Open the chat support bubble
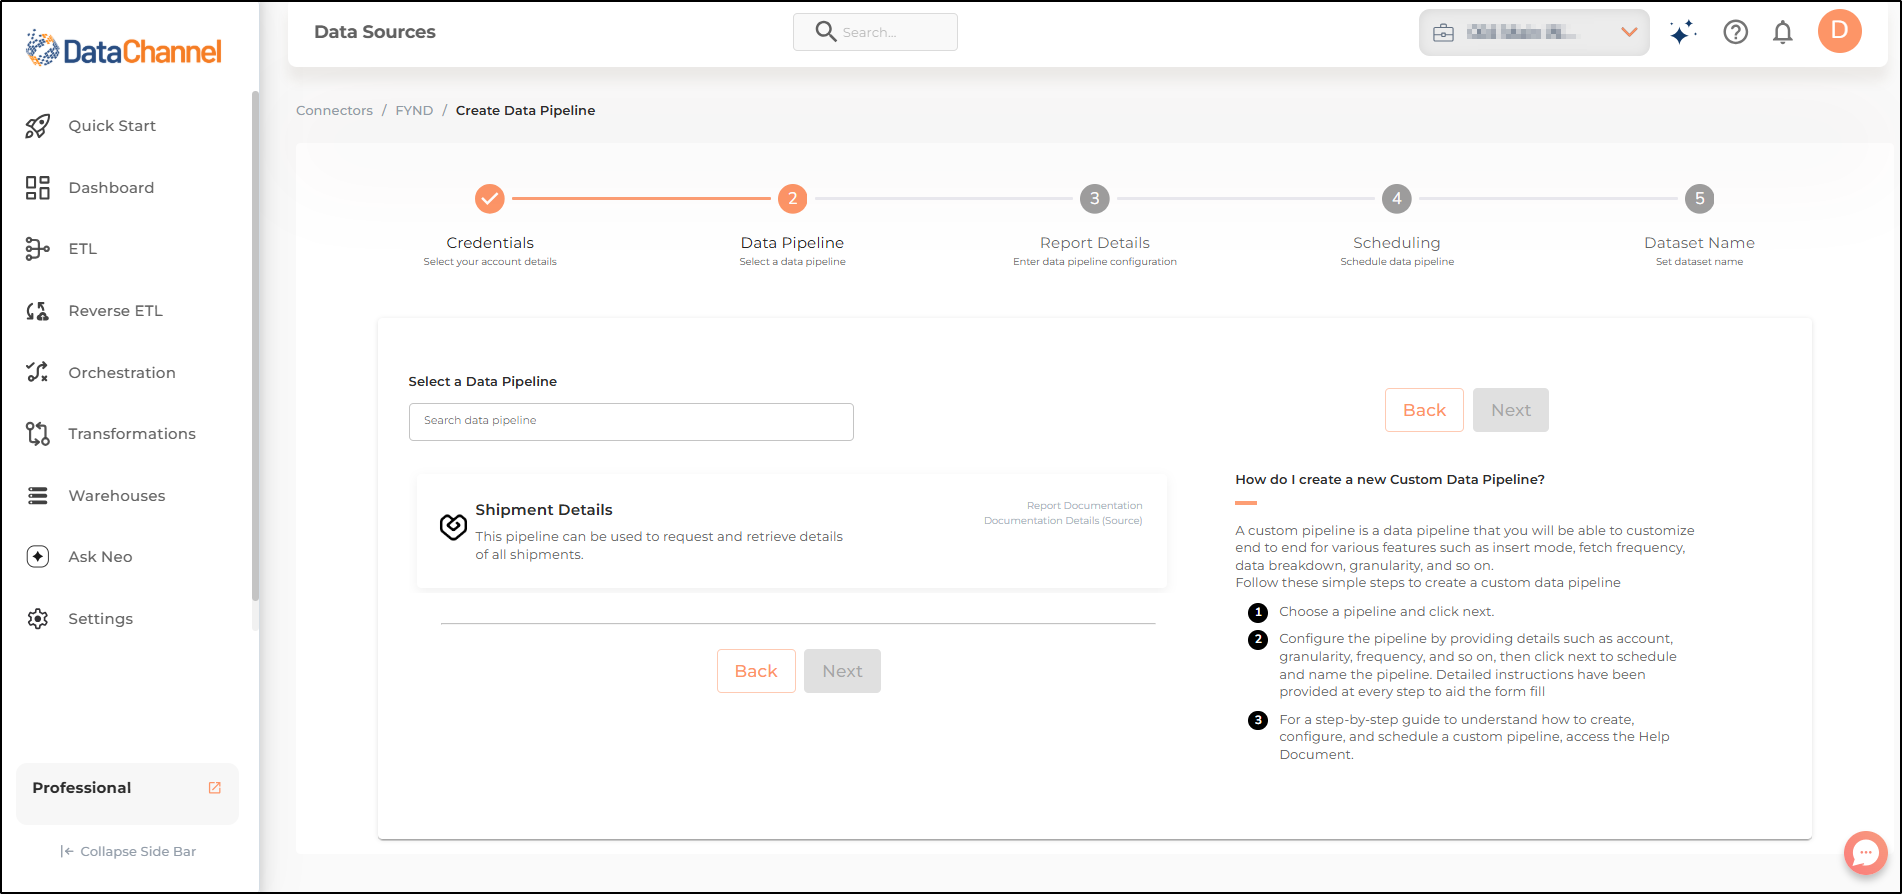The height and width of the screenshot is (894, 1902). (x=1865, y=853)
